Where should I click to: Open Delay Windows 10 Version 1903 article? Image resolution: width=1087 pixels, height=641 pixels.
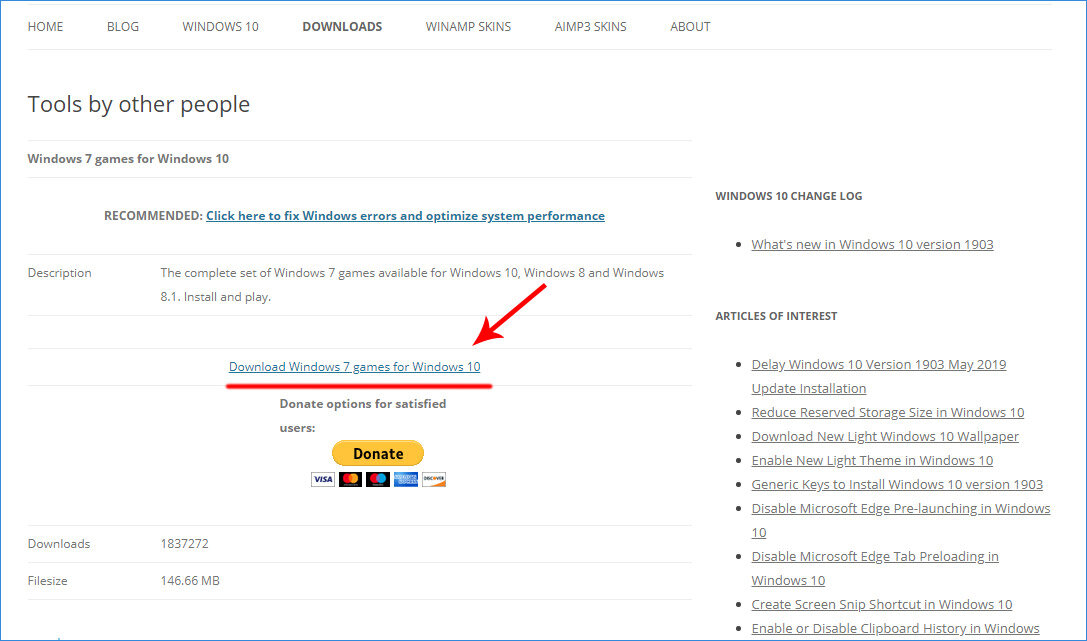(x=878, y=376)
